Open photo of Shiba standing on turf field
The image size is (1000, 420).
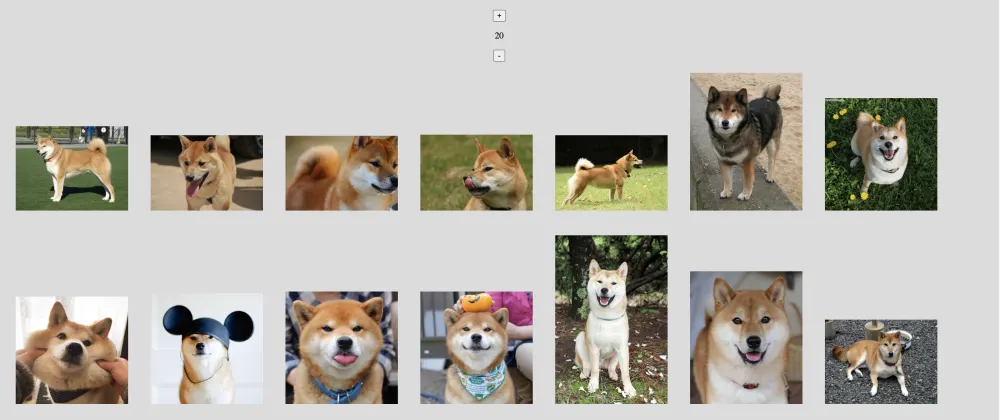pos(71,168)
